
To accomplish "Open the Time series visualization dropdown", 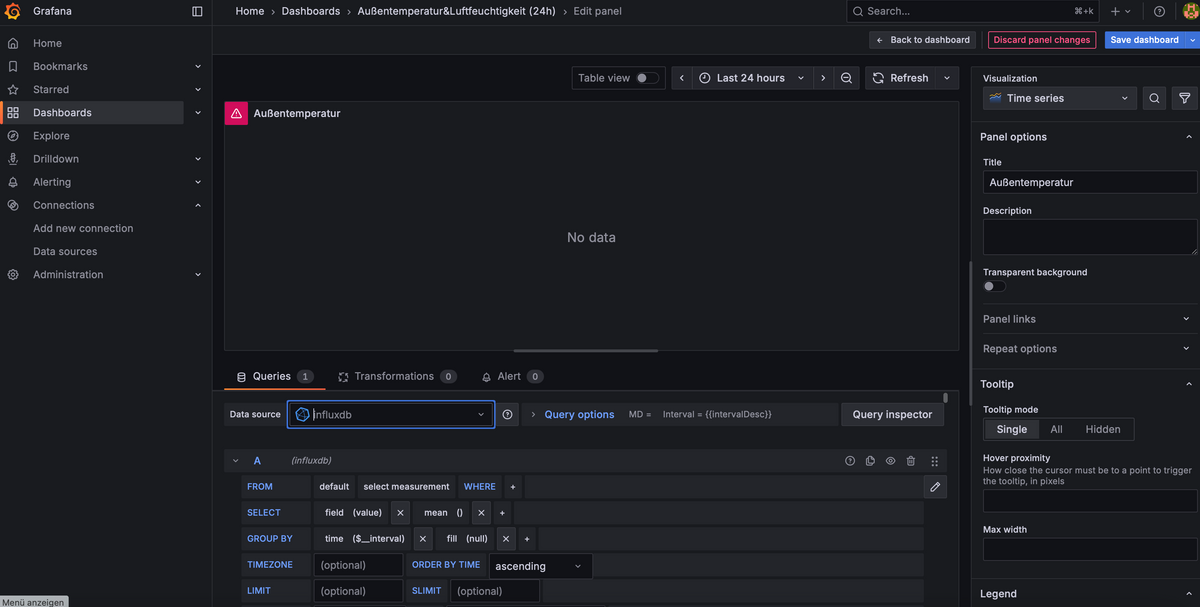I will point(1059,98).
